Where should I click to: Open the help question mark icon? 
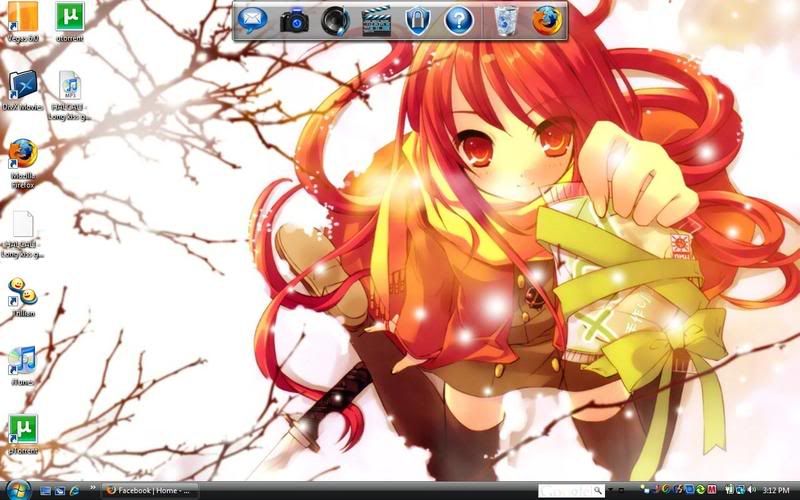[458, 20]
